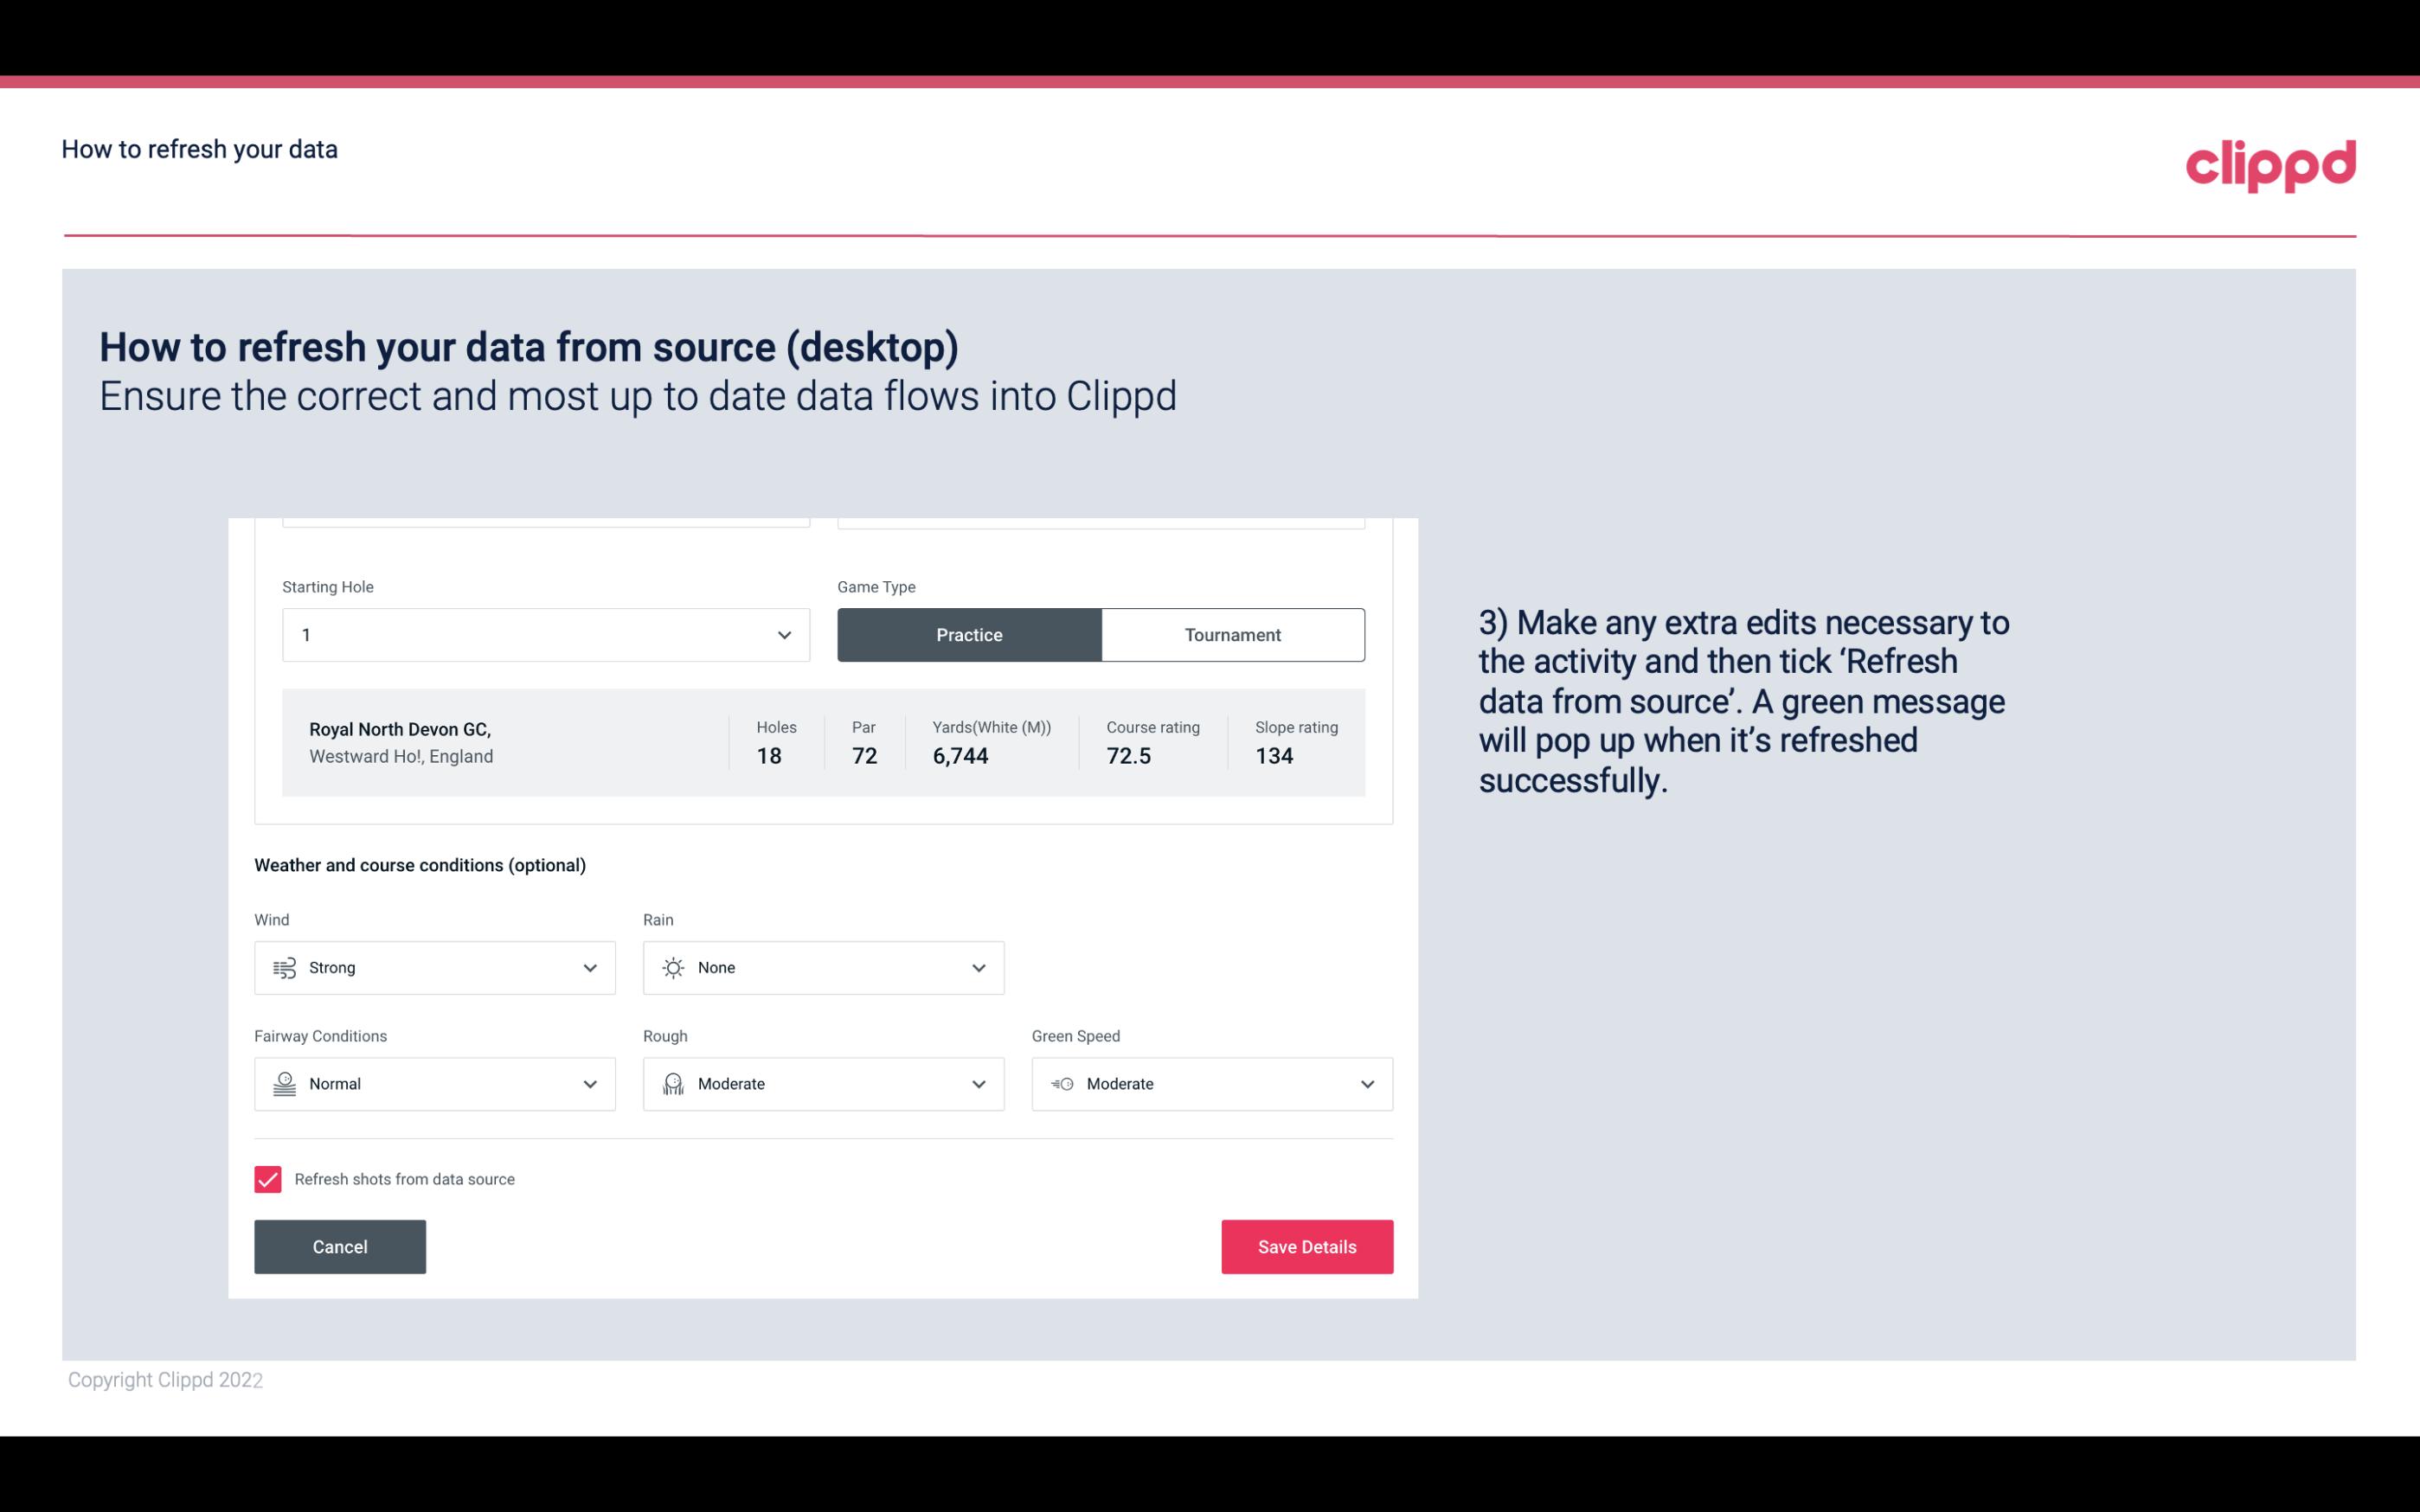Select Practice game type toggle
Image resolution: width=2420 pixels, height=1512 pixels.
tap(969, 634)
